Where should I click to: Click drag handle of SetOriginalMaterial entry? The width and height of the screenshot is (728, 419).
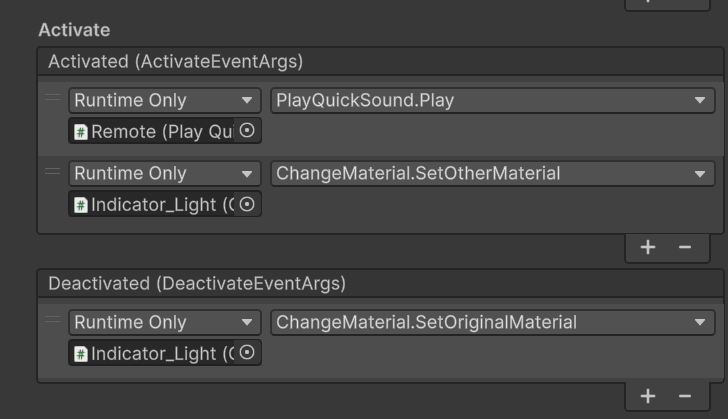pos(53,320)
